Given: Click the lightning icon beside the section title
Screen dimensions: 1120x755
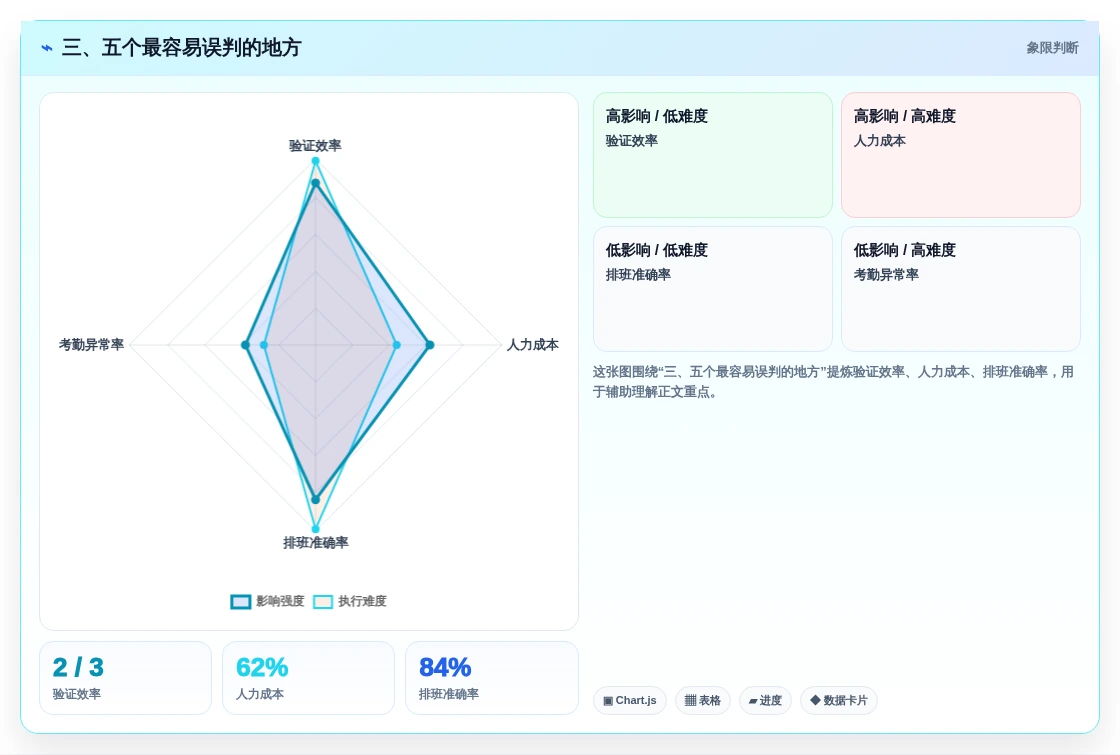Looking at the screenshot, I should pos(47,48).
